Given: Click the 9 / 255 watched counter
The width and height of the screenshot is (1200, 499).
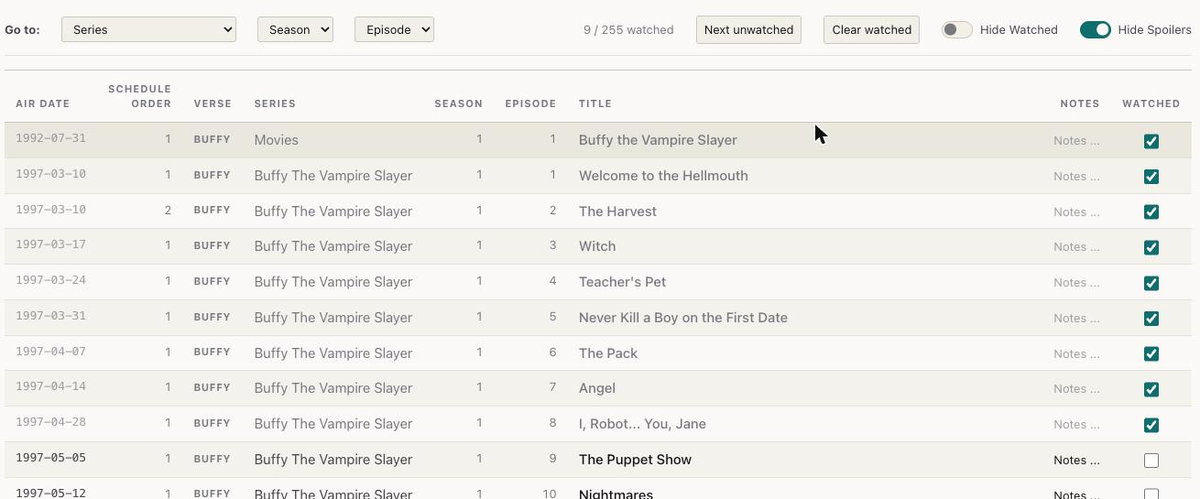Looking at the screenshot, I should point(628,30).
